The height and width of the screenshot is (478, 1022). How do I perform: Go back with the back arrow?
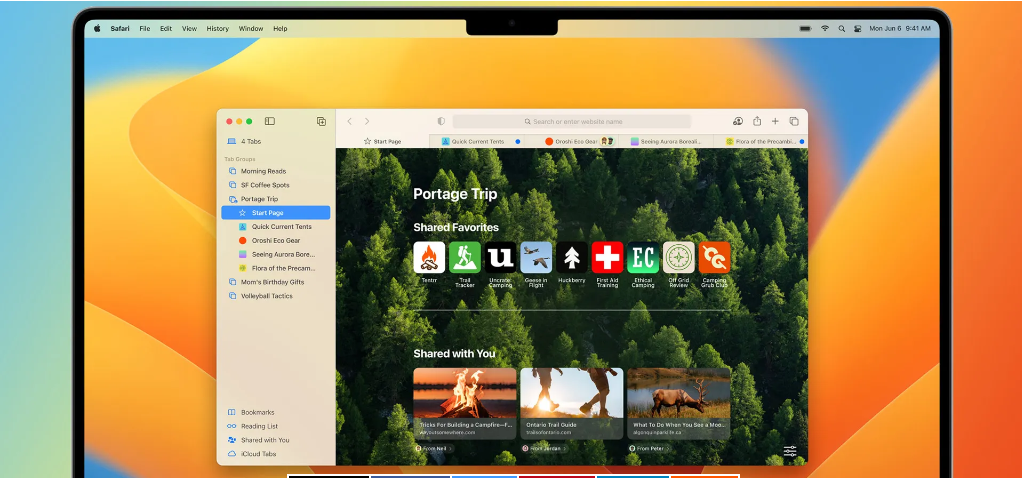pyautogui.click(x=349, y=121)
